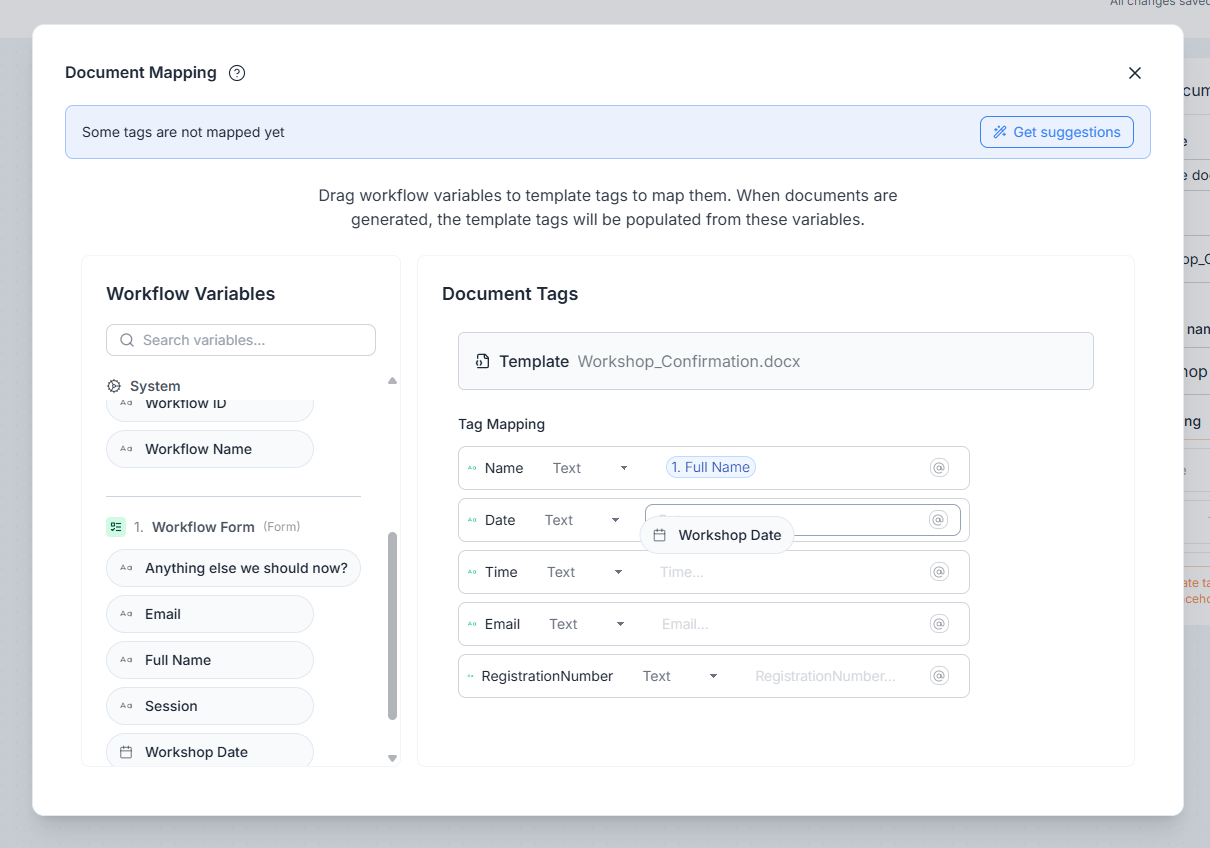Screen dimensions: 1210x848
Task: Click calendar icon of Workshop Date variable
Action: click(126, 752)
